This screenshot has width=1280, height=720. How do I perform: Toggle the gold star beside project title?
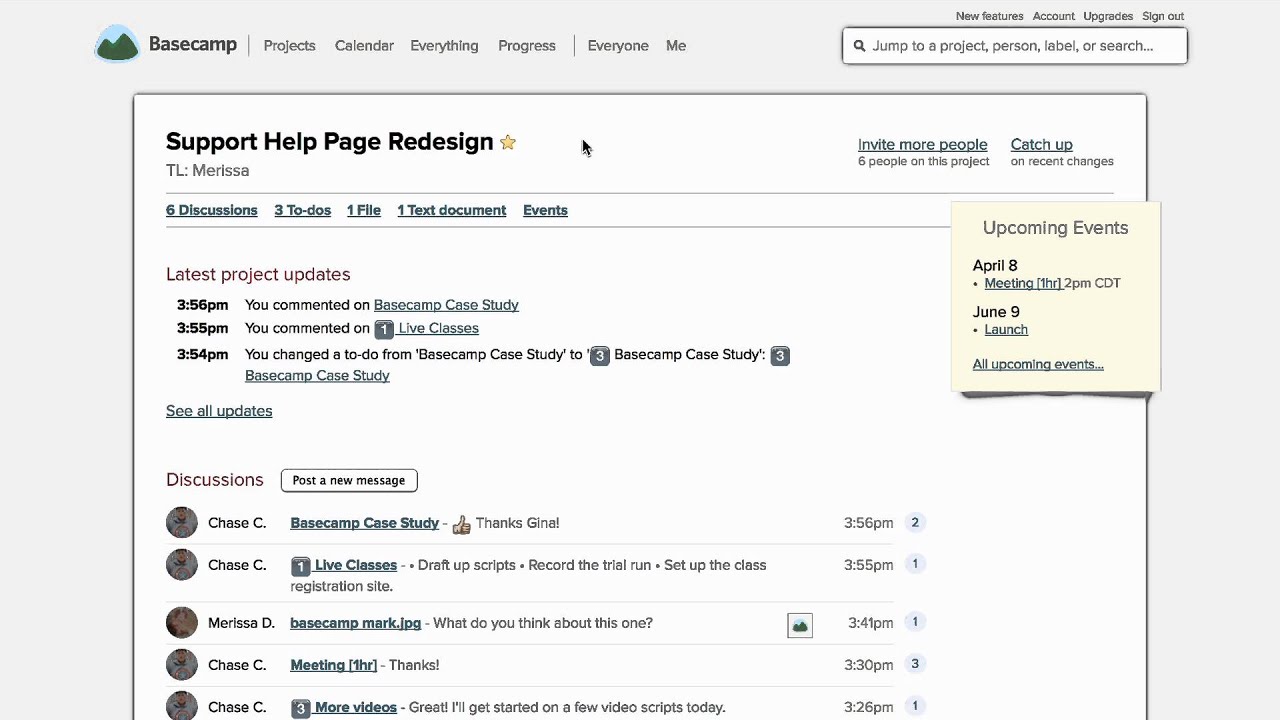point(508,142)
